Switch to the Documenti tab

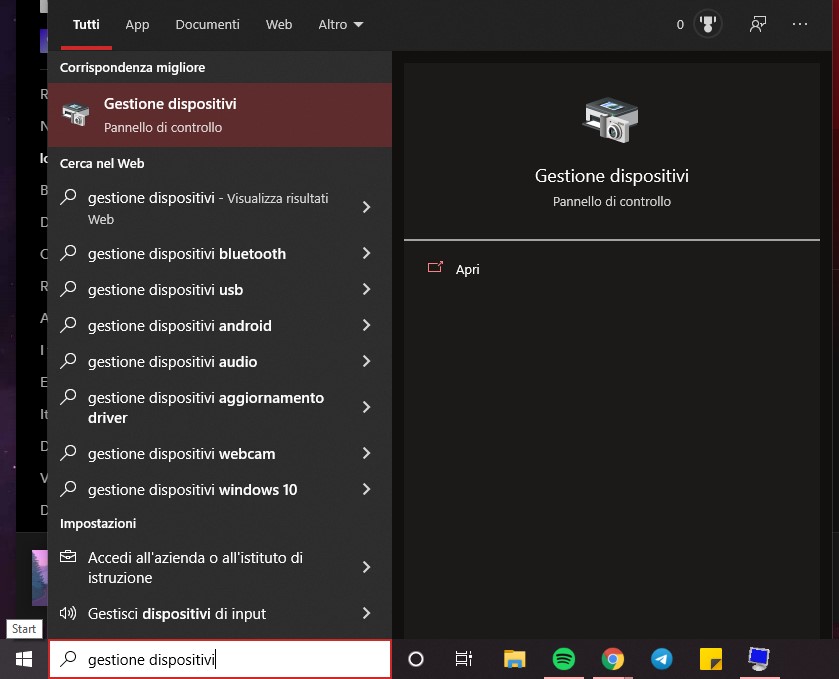207,25
